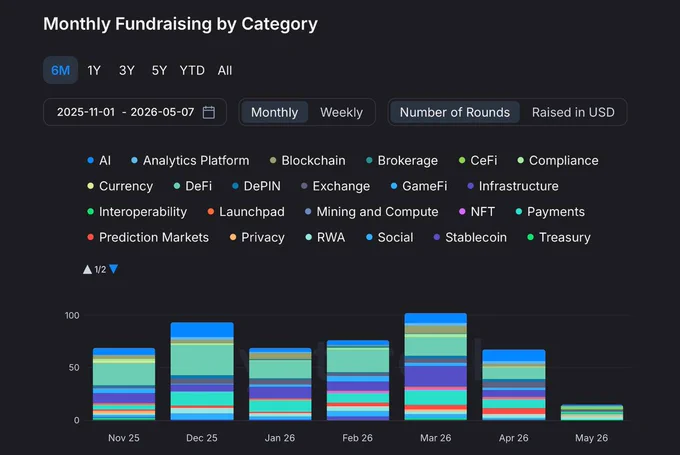Toggle Blockchain legend series
Viewport: 680px width, 455px height.
307,160
